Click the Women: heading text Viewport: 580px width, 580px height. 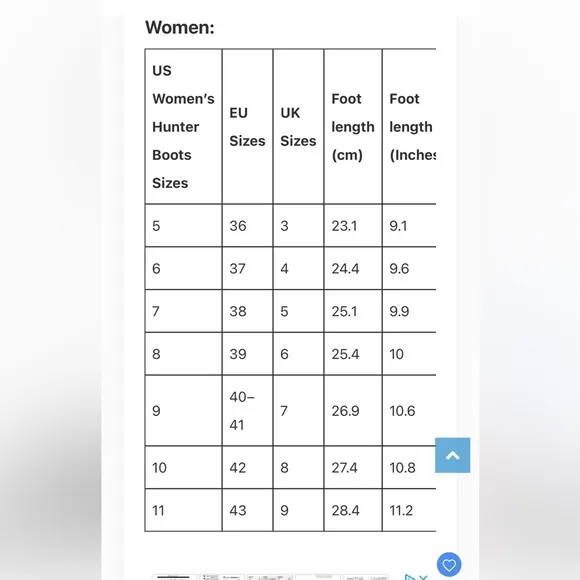(180, 27)
